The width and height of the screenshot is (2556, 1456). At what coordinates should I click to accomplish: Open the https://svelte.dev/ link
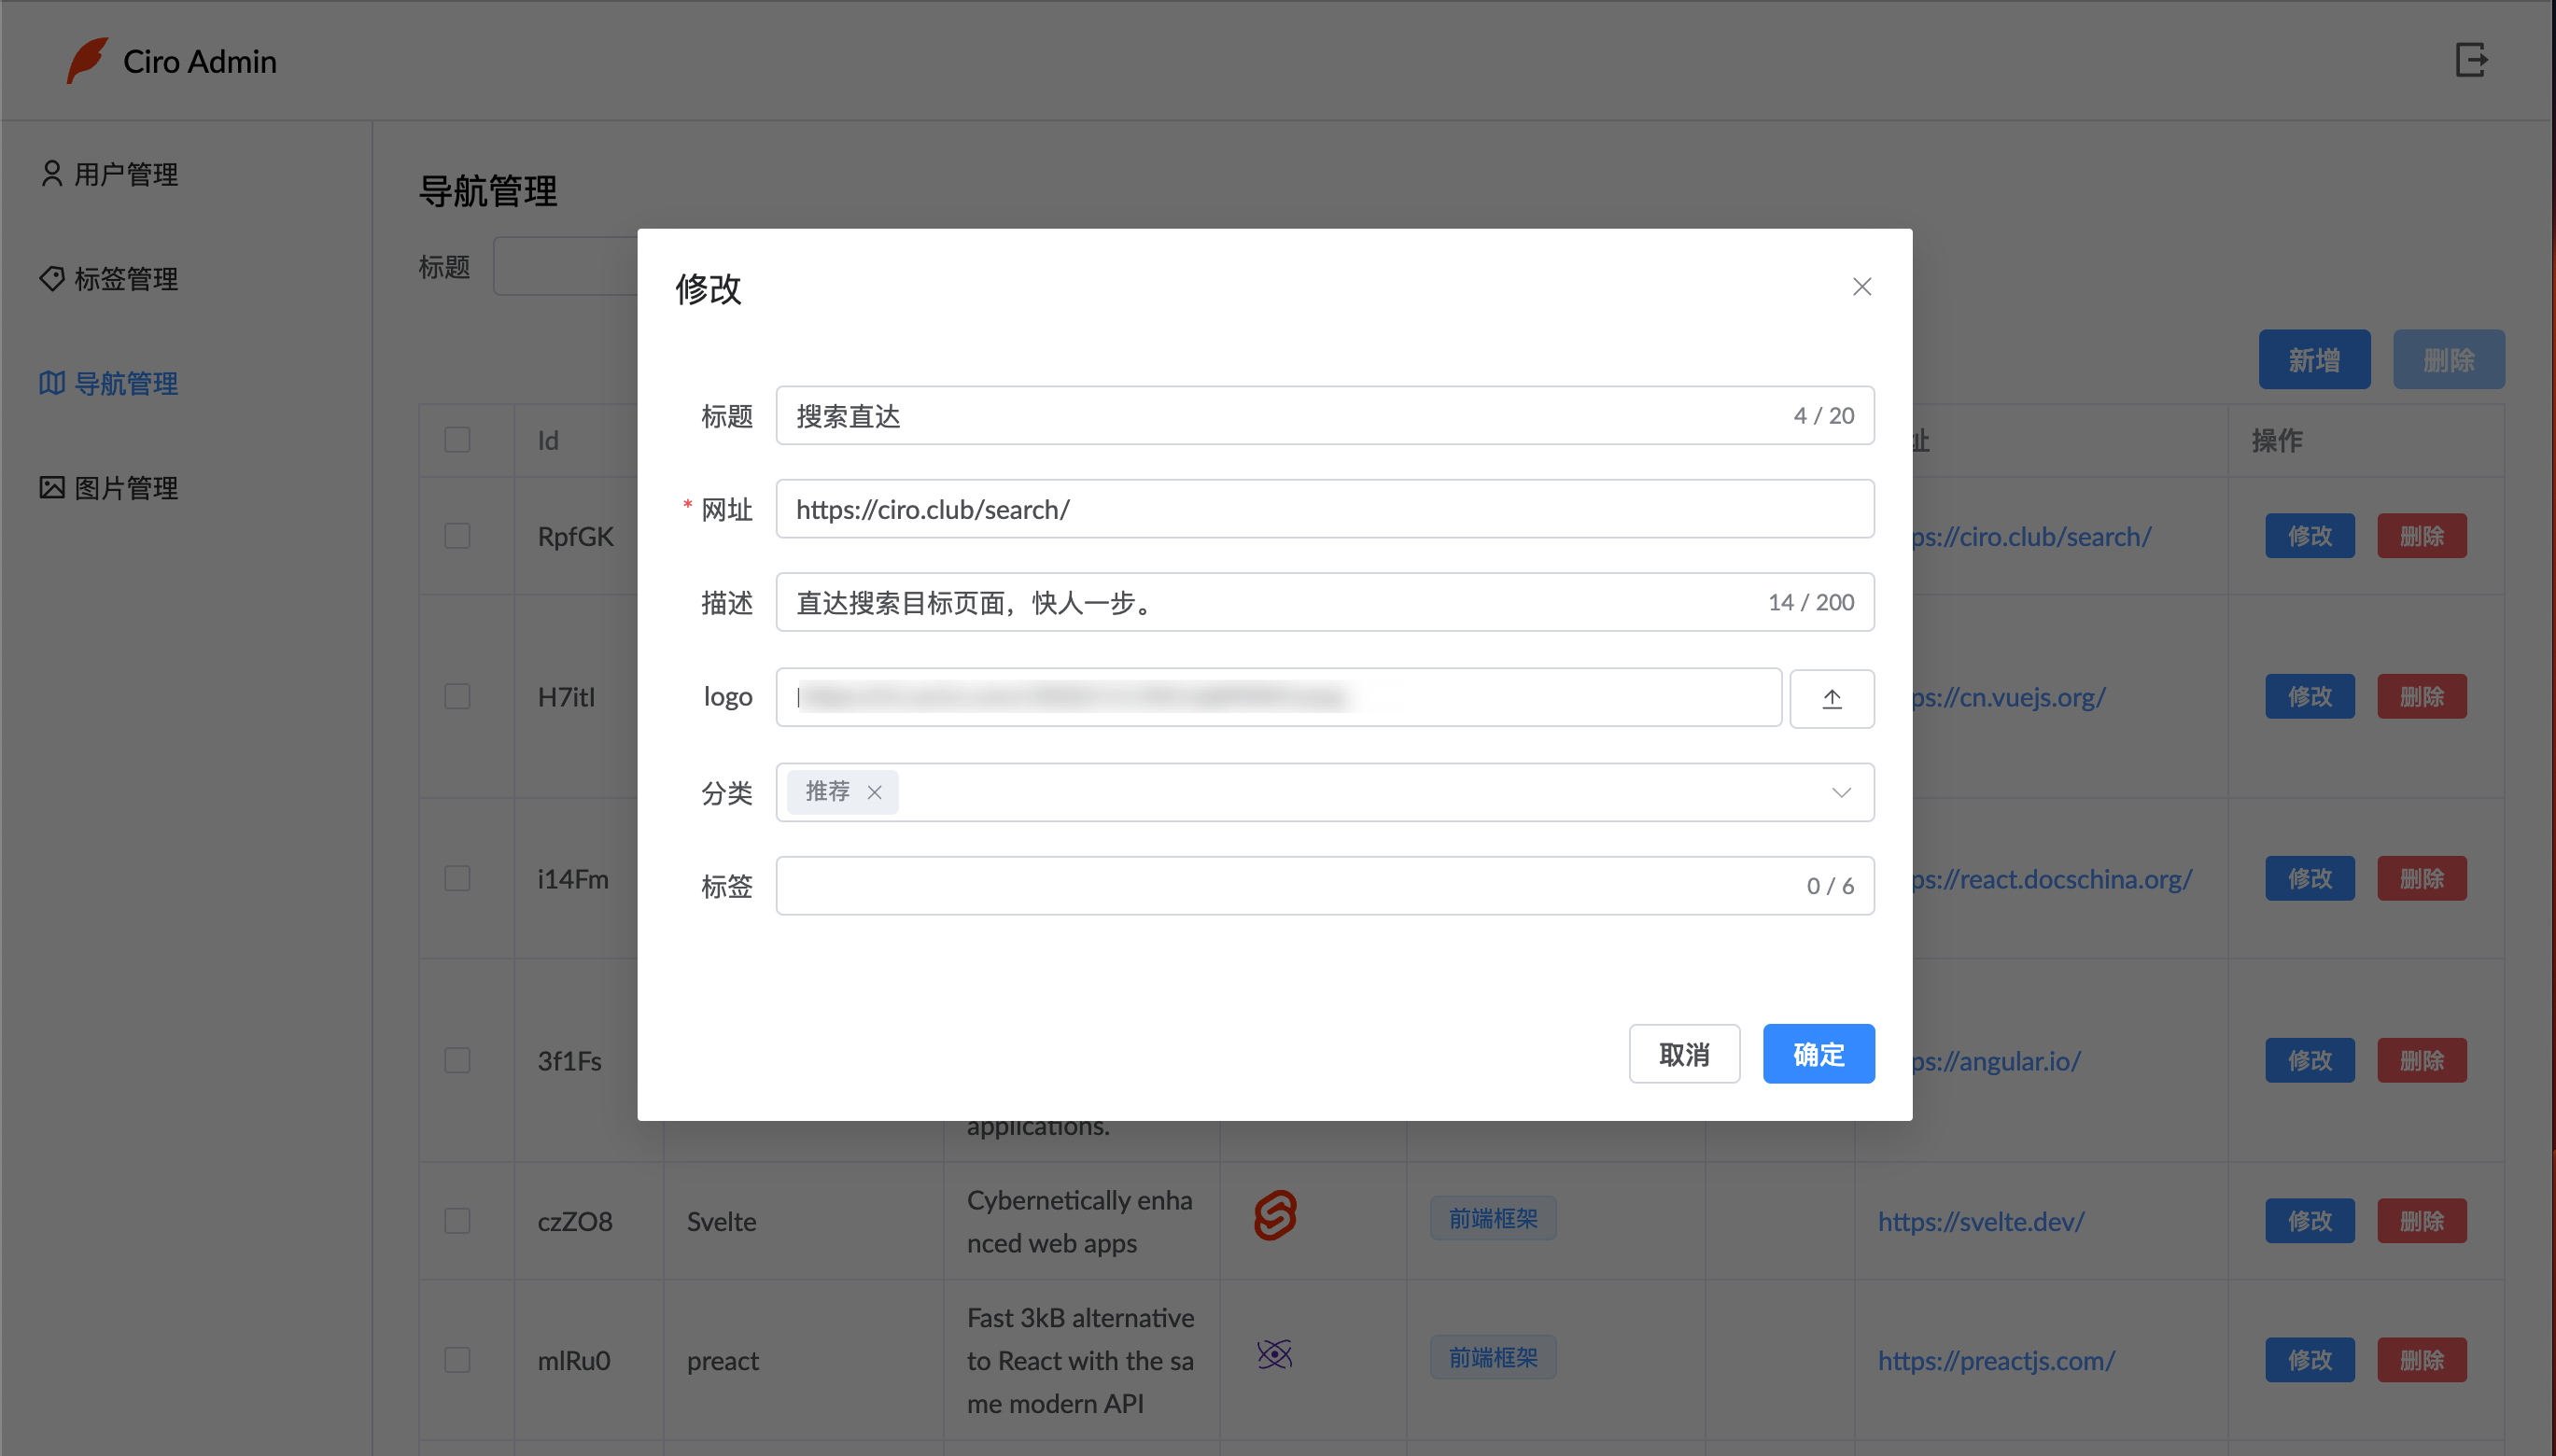coord(1981,1221)
